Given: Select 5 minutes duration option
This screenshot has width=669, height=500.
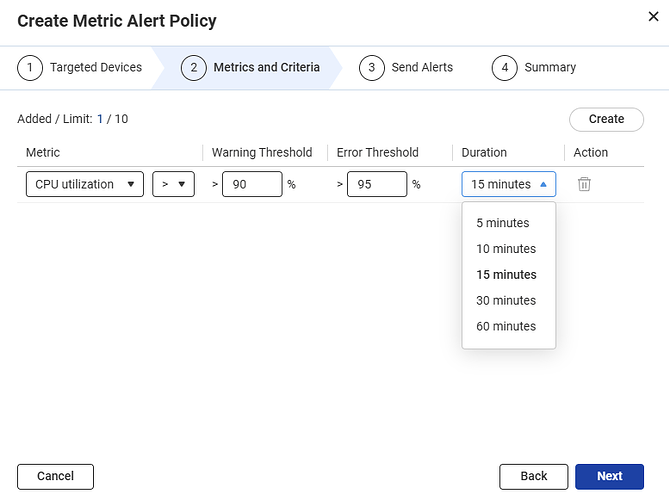Looking at the screenshot, I should pos(503,223).
